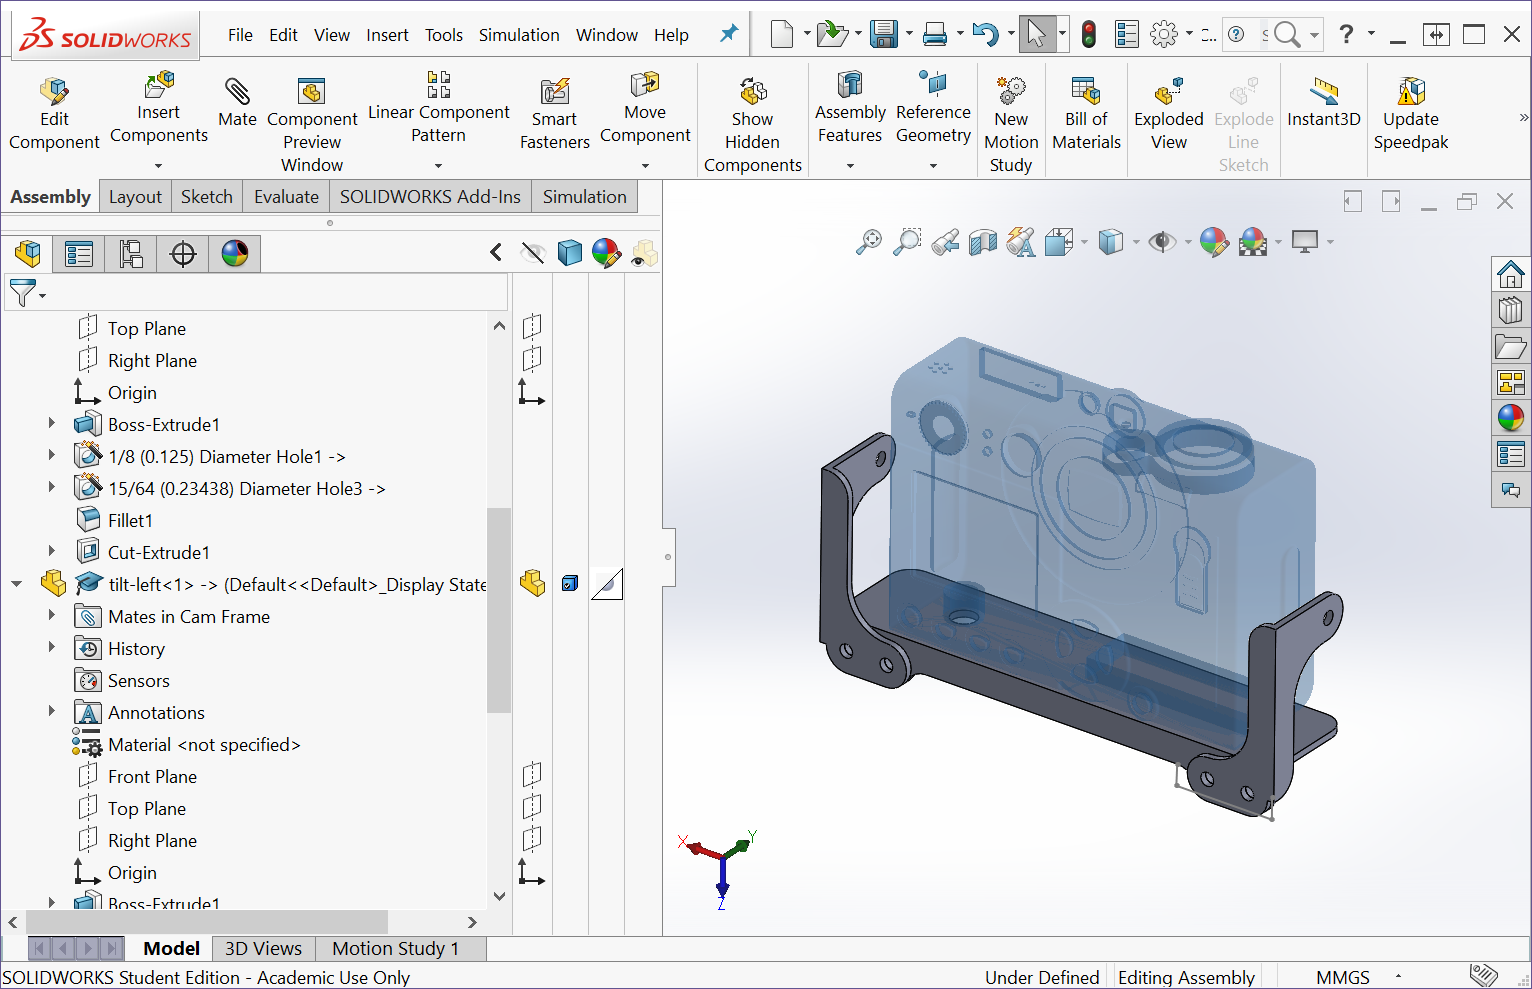
Task: Select the Mate tool
Action: coord(237,103)
